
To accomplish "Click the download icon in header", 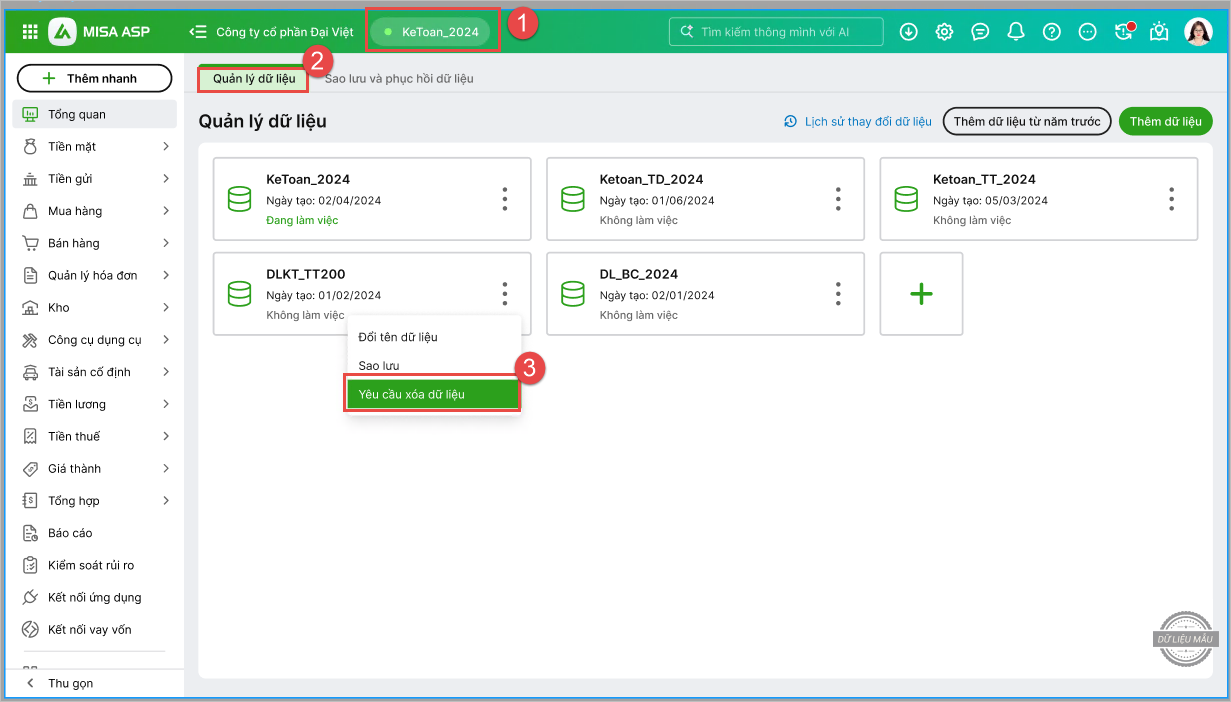I will [908, 32].
